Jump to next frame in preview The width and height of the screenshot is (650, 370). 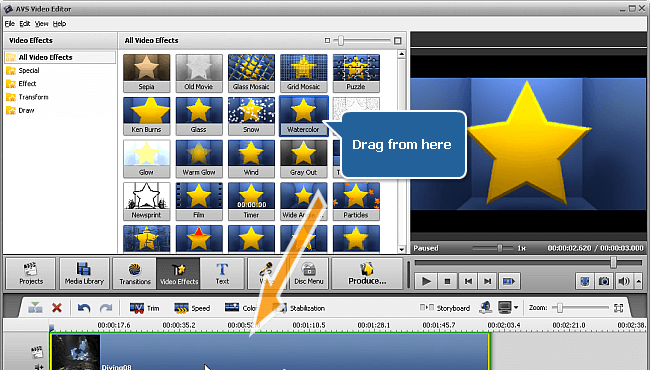pyautogui.click(x=488, y=281)
